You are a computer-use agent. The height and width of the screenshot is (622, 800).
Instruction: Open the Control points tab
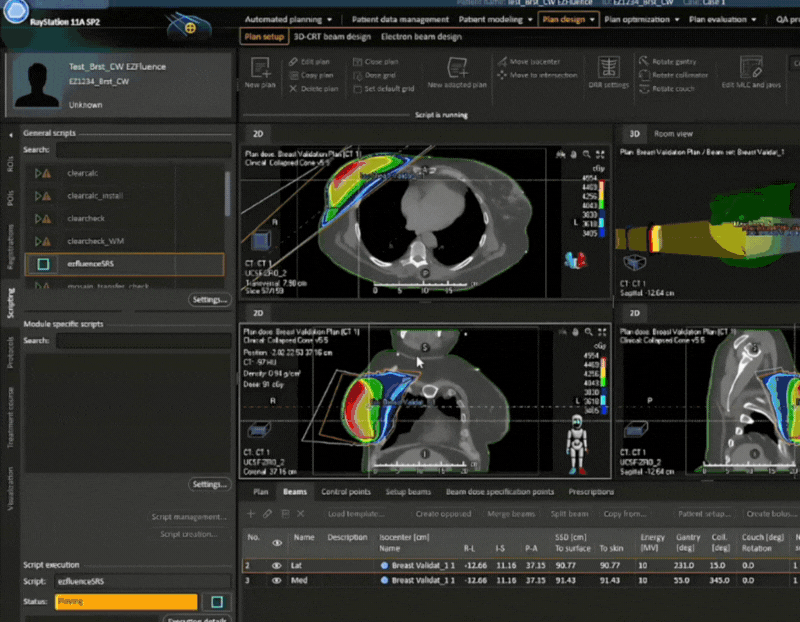coord(345,492)
